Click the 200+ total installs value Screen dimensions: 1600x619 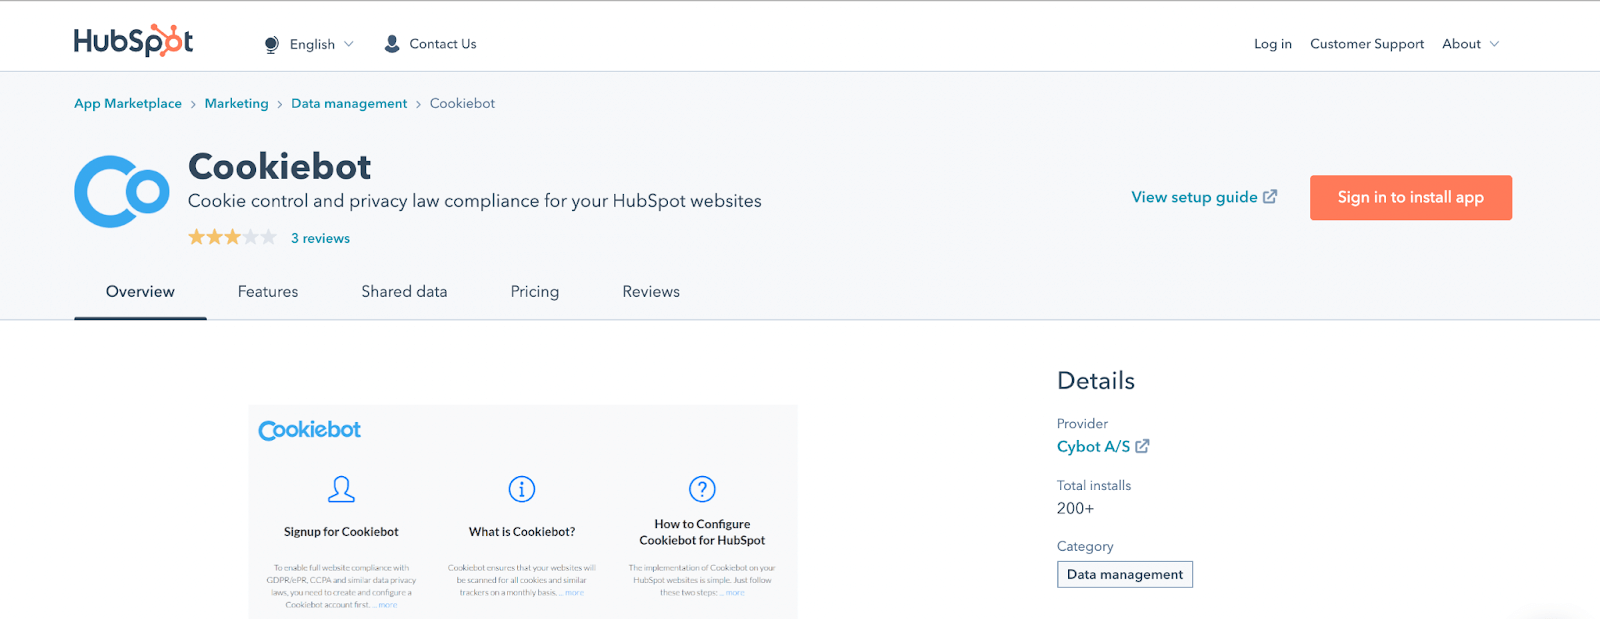(x=1075, y=508)
